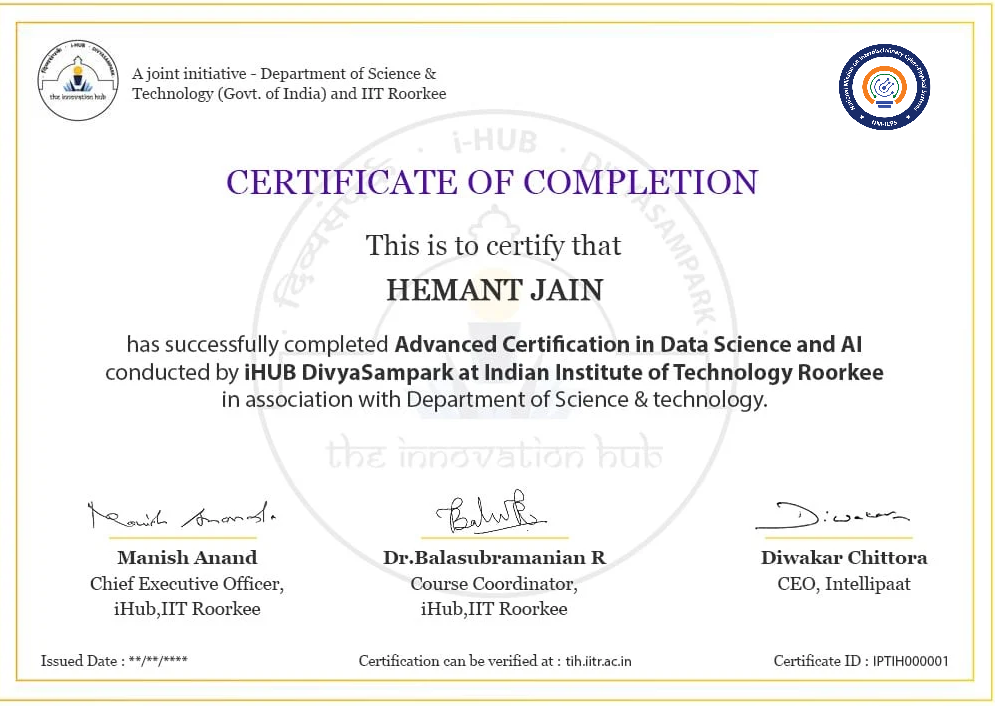995x706 pixels.
Task: Click the Dr. Balasubramanian R signature
Action: tap(491, 513)
